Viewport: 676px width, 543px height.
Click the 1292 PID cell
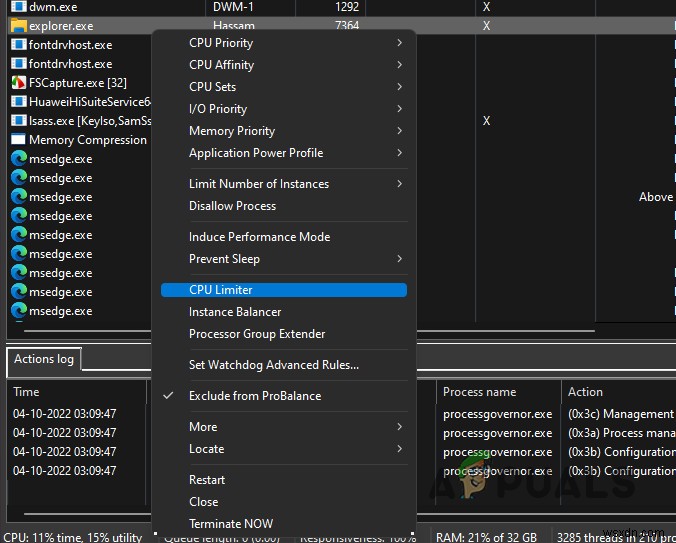(347, 6)
